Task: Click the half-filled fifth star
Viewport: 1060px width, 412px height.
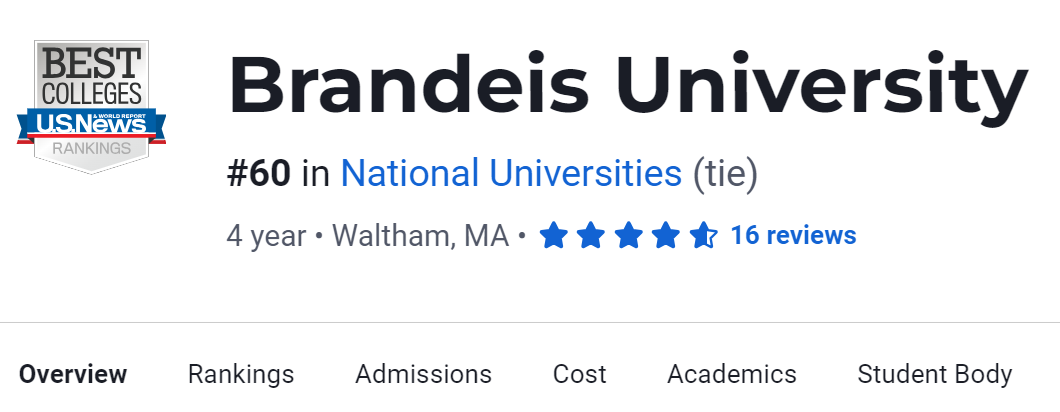Action: [703, 236]
